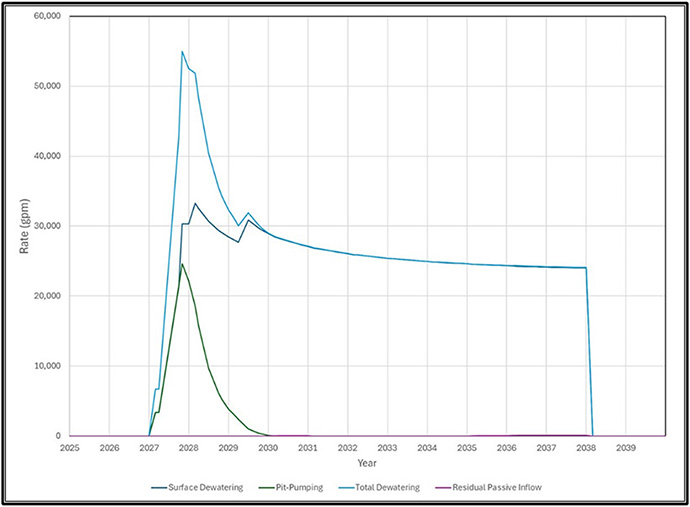The image size is (690, 507).
Task: Click the peak of the Total Dewatering line
Action: tap(182, 52)
